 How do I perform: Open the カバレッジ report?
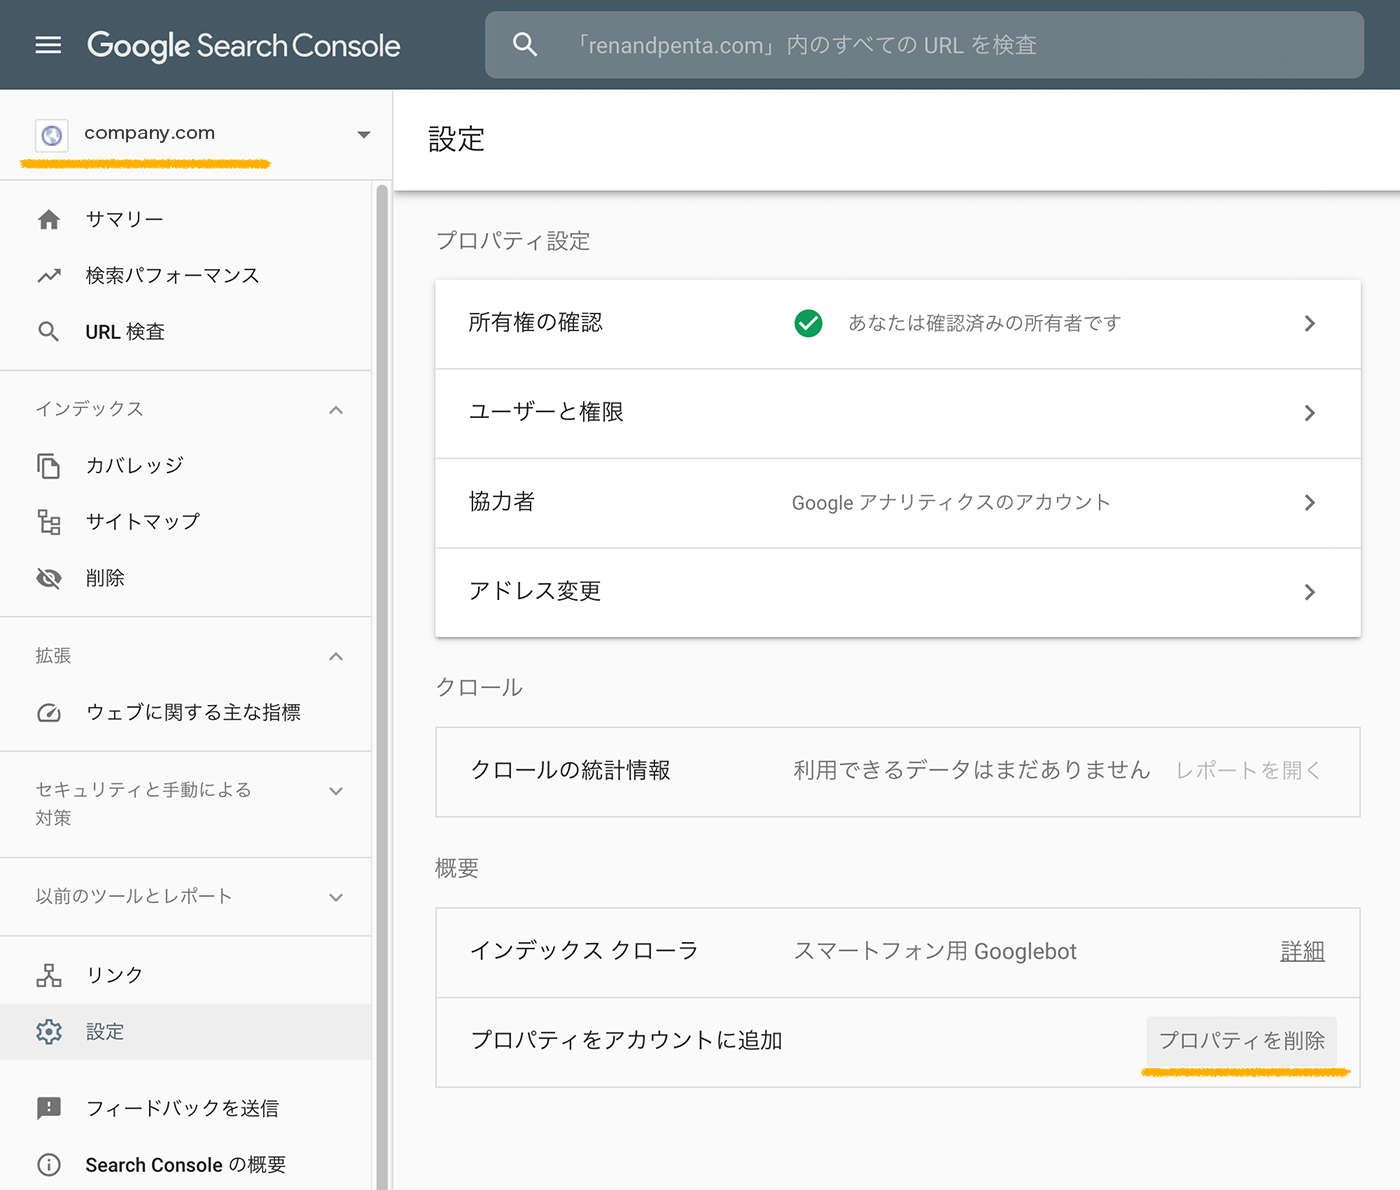point(135,465)
